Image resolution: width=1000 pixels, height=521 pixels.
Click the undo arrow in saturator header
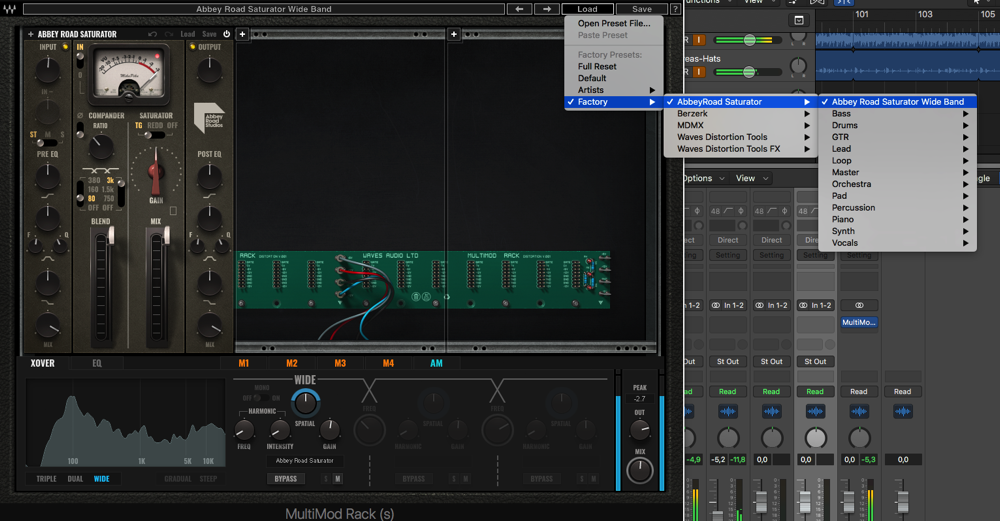[x=152, y=34]
